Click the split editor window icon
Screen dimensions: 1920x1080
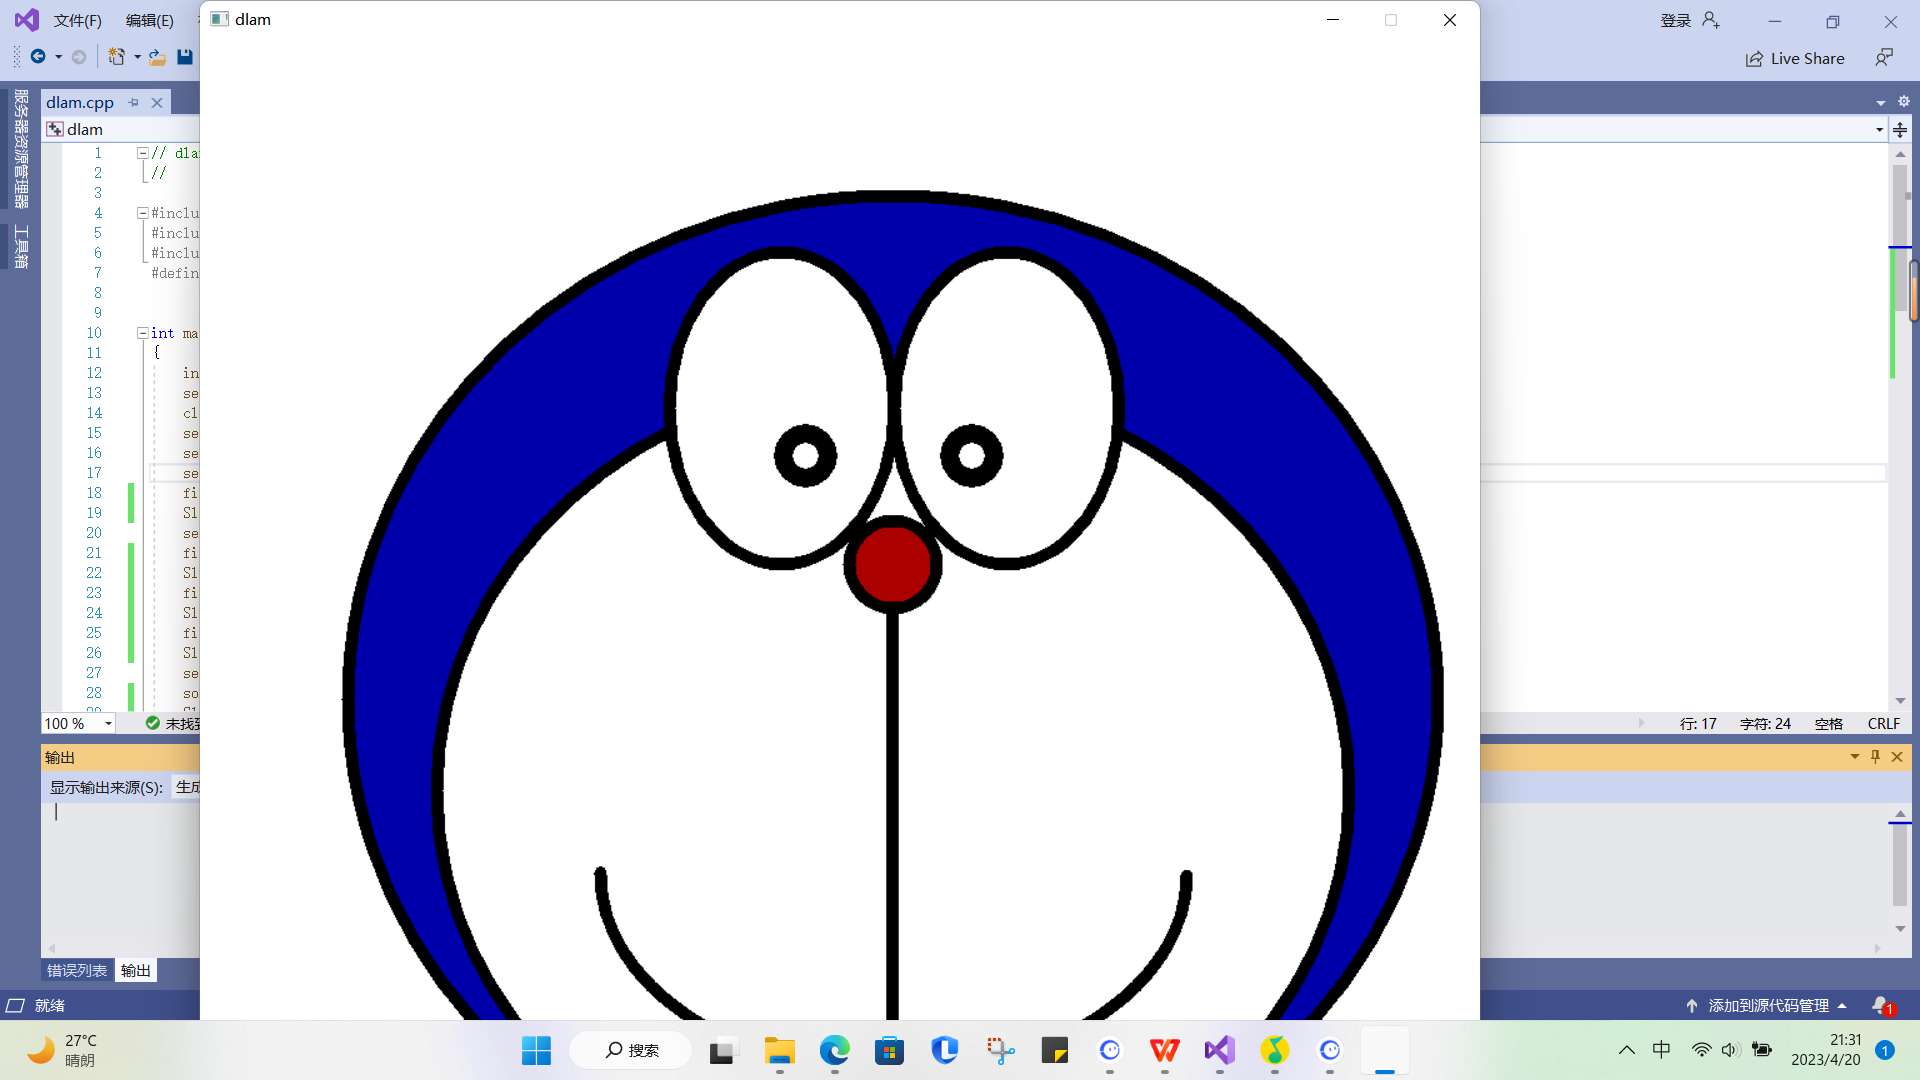[1901, 130]
